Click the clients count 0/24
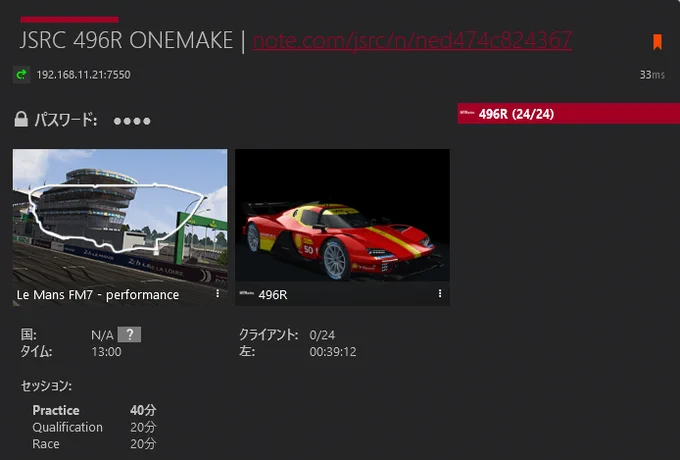Image resolution: width=680 pixels, height=460 pixels. [x=322, y=335]
